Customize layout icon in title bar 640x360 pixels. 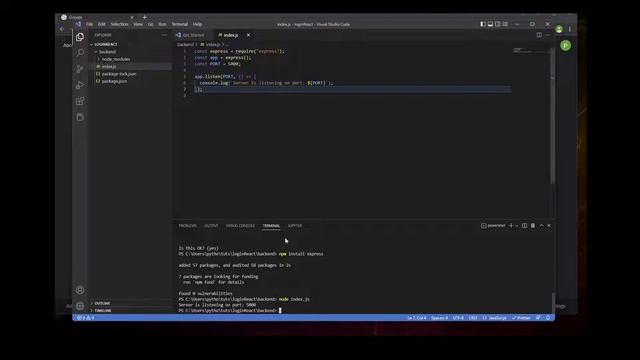(x=505, y=24)
